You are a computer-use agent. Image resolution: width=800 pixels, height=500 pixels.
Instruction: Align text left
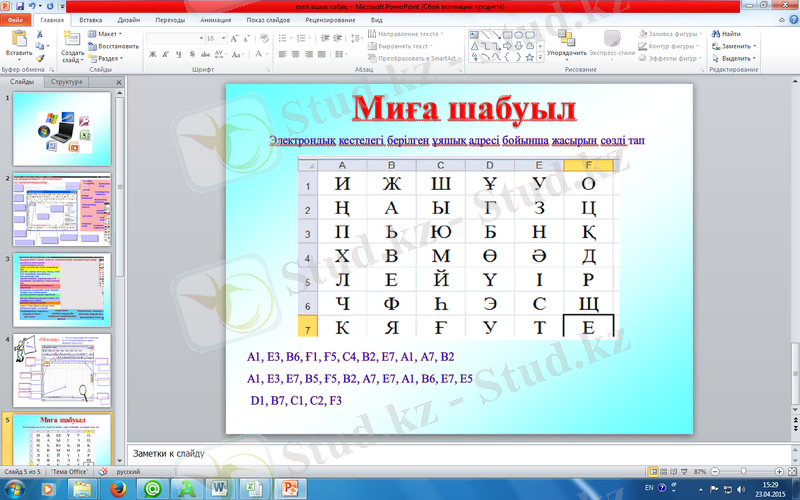point(283,54)
